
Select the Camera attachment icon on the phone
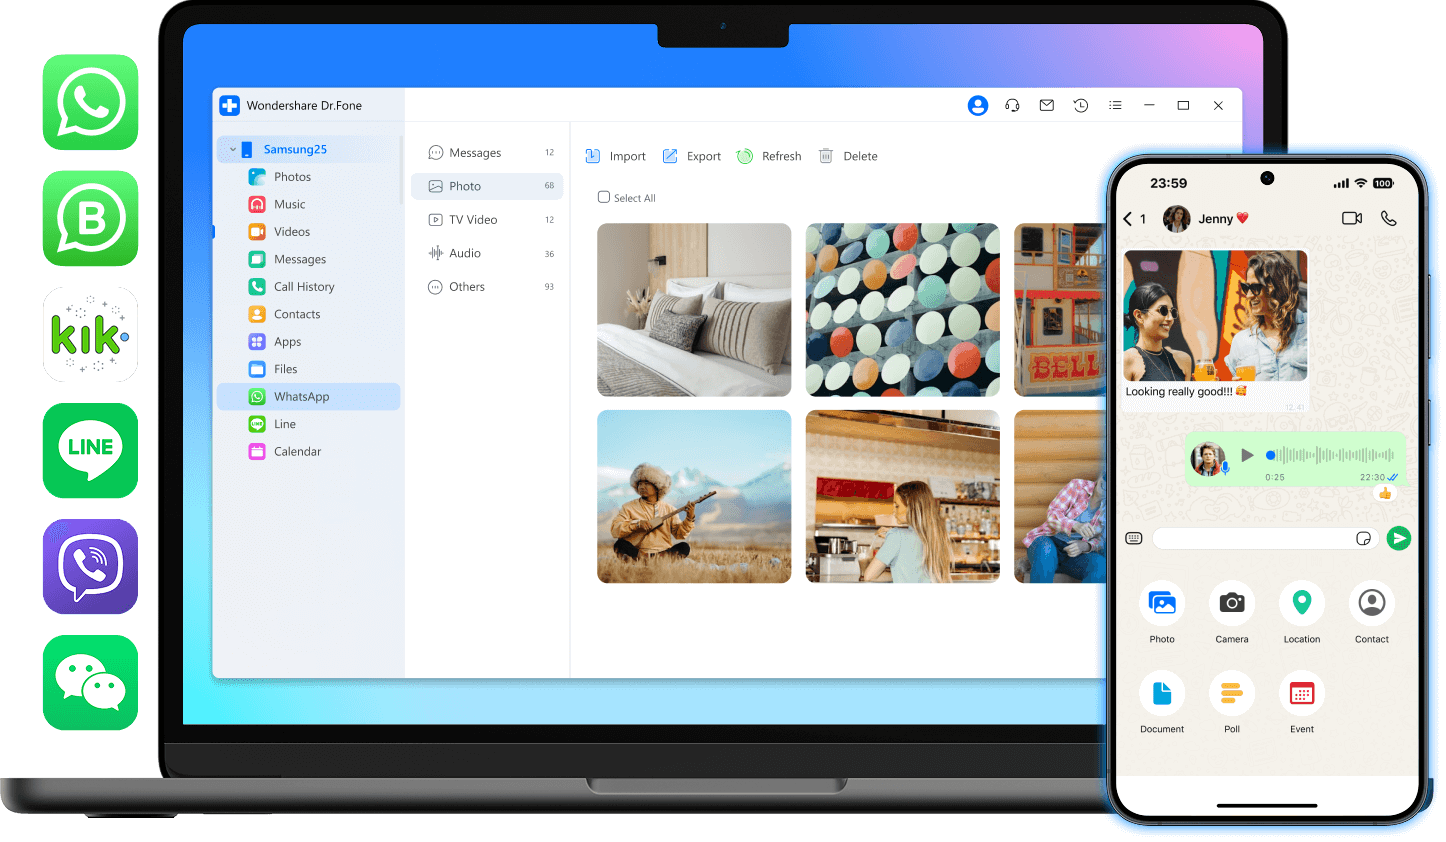point(1231,603)
